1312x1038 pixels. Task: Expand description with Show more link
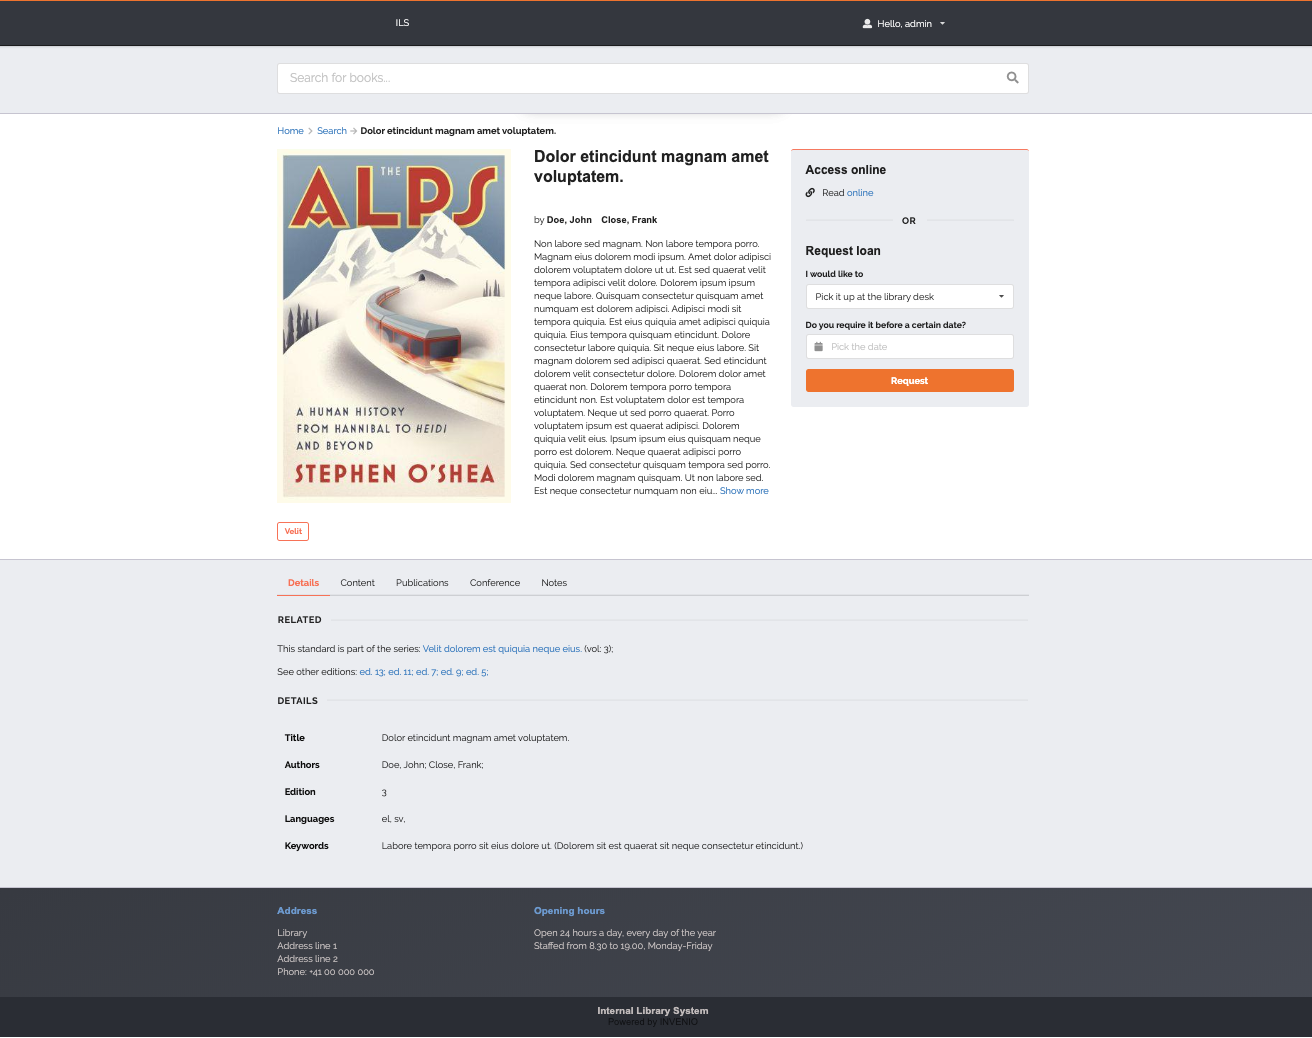tap(744, 491)
